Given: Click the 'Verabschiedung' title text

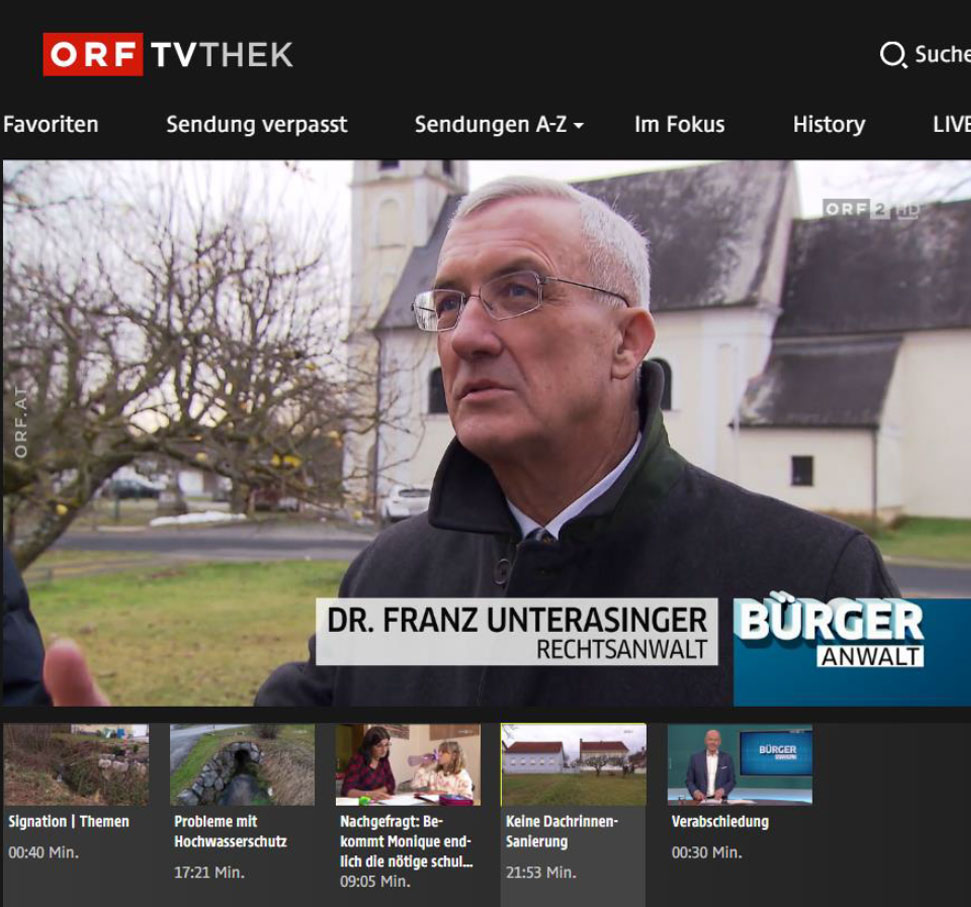Looking at the screenshot, I should (720, 822).
